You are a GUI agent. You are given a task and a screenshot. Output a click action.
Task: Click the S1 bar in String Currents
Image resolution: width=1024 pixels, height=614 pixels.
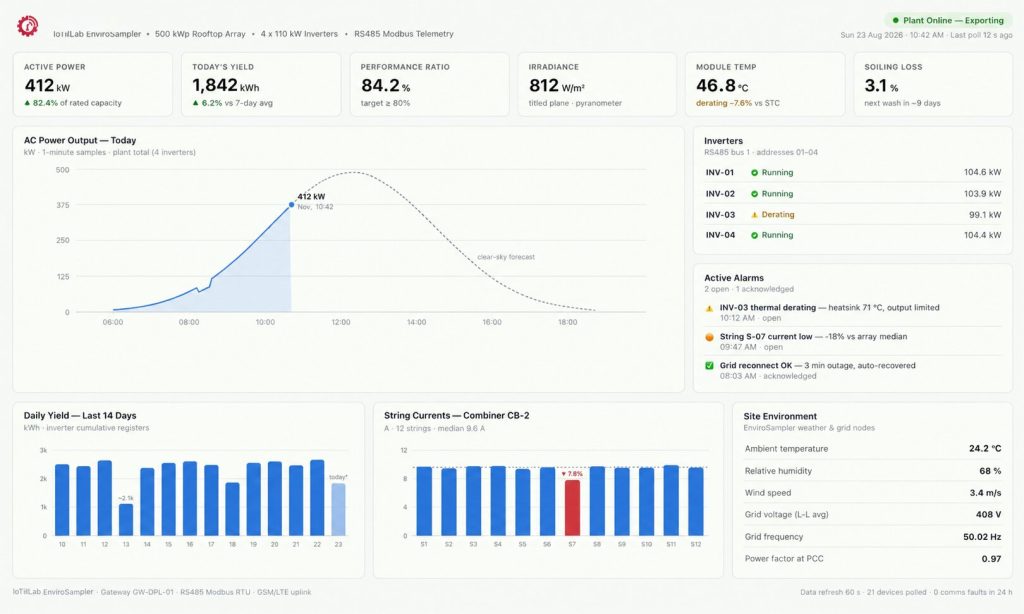424,502
